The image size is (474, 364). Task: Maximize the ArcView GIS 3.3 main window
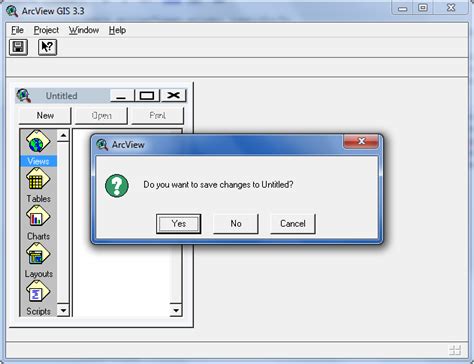tap(423, 8)
